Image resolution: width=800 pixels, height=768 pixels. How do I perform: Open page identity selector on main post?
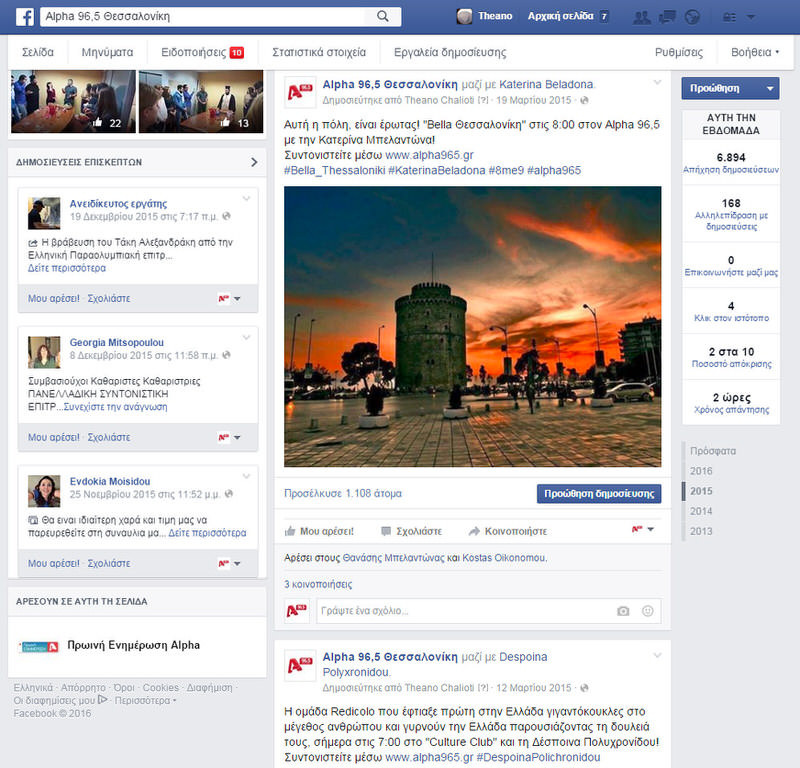click(x=643, y=530)
